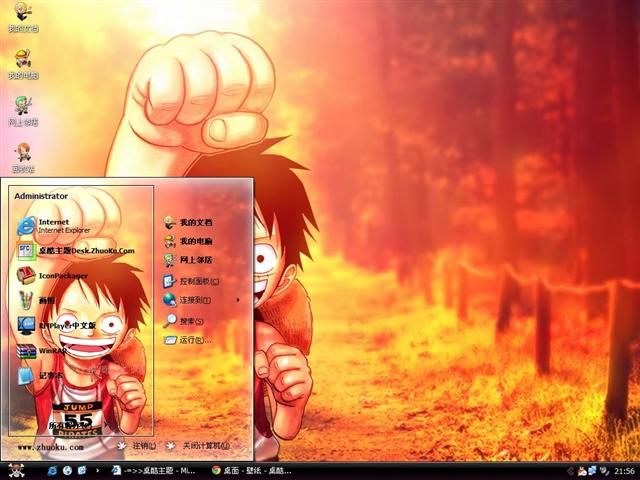This screenshot has width=640, height=480.
Task: Open WinRAR from the Start menu
Action: pos(42,351)
